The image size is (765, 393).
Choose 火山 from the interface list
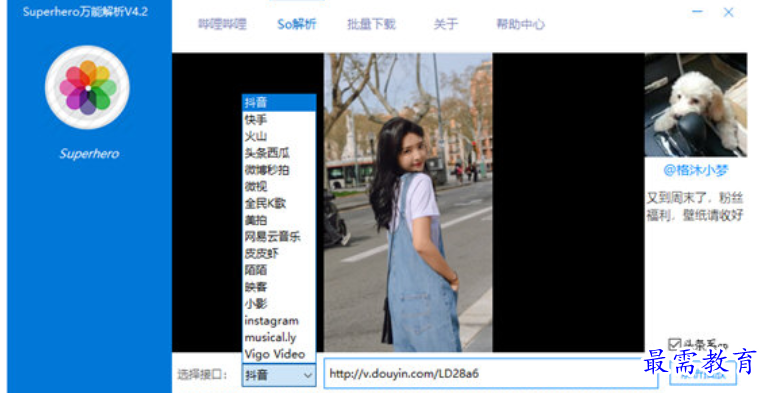[x=279, y=136]
